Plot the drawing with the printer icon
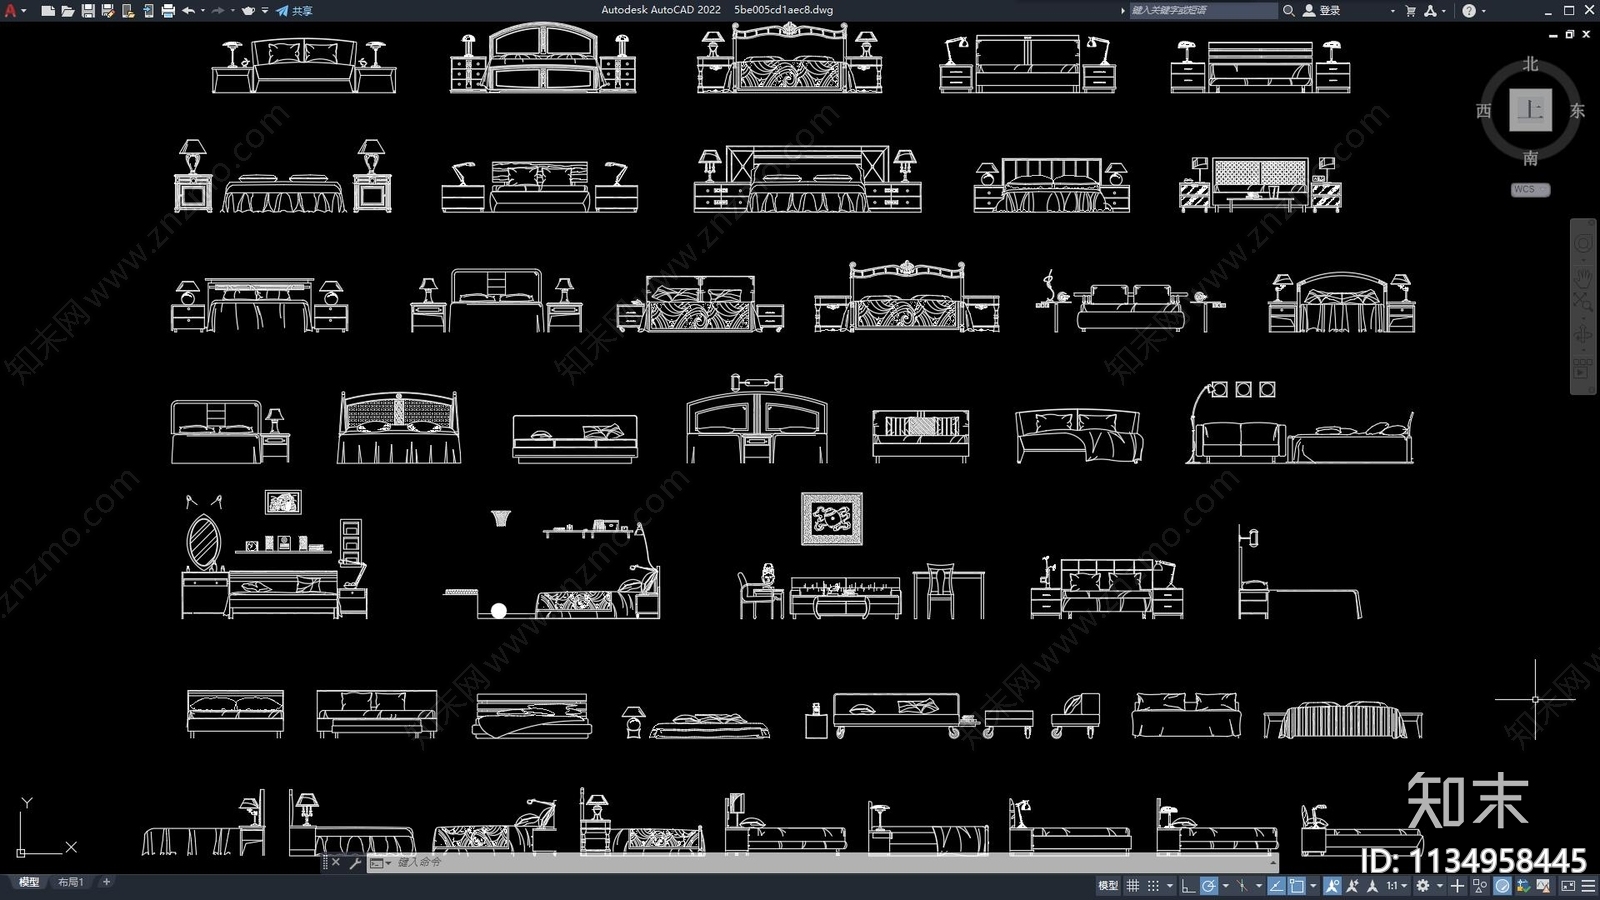Image resolution: width=1600 pixels, height=900 pixels. 168,10
